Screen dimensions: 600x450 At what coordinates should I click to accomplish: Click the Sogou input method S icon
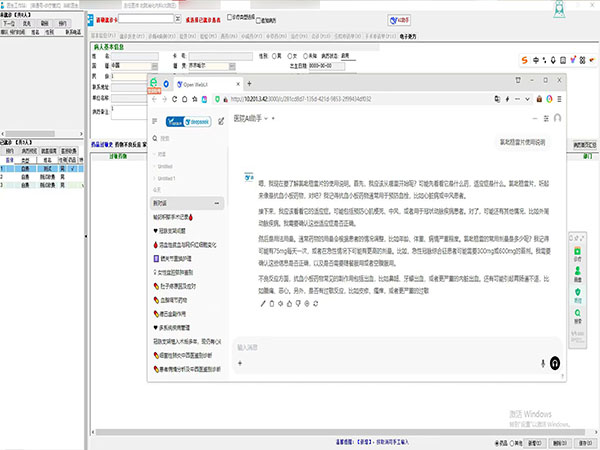tap(525, 60)
